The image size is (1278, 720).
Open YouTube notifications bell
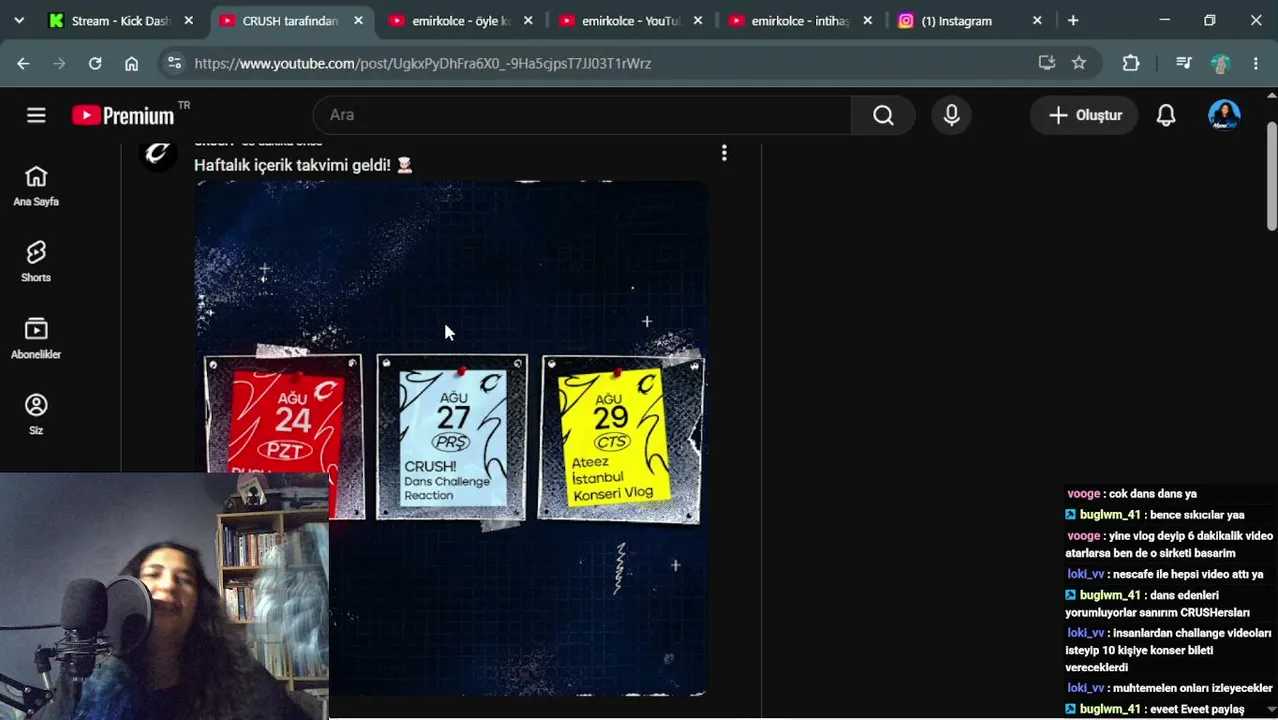click(x=1166, y=115)
